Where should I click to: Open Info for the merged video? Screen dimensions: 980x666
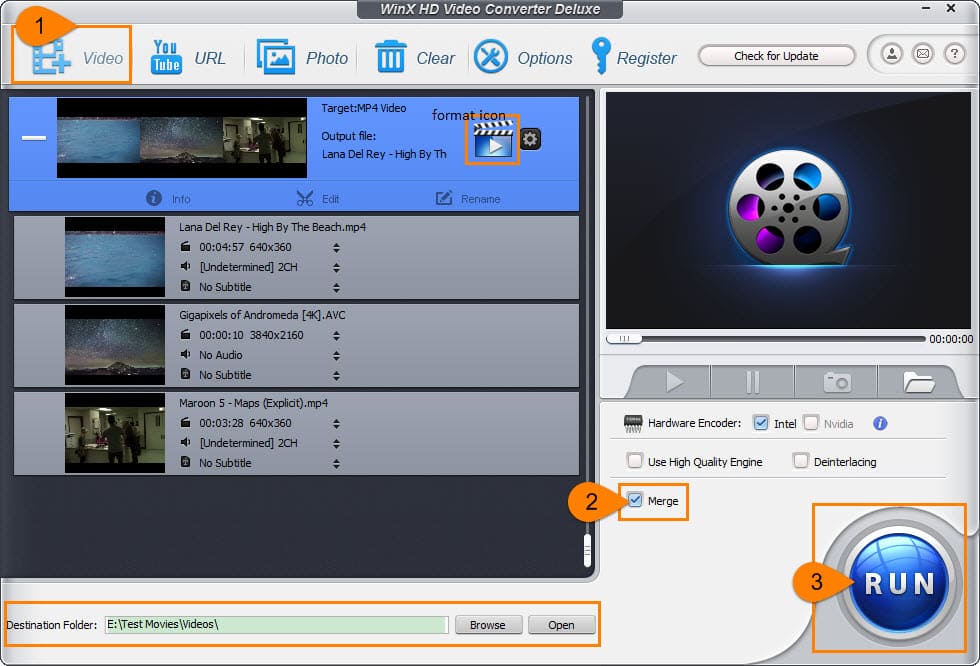pos(168,199)
